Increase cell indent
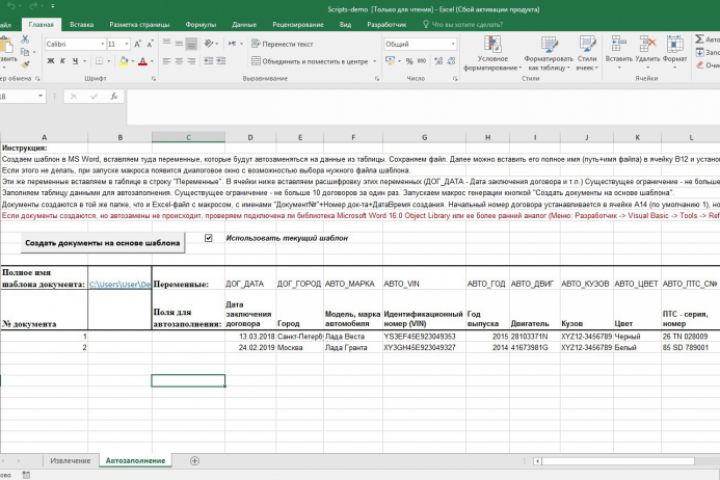This screenshot has width=720, height=480. point(221,61)
